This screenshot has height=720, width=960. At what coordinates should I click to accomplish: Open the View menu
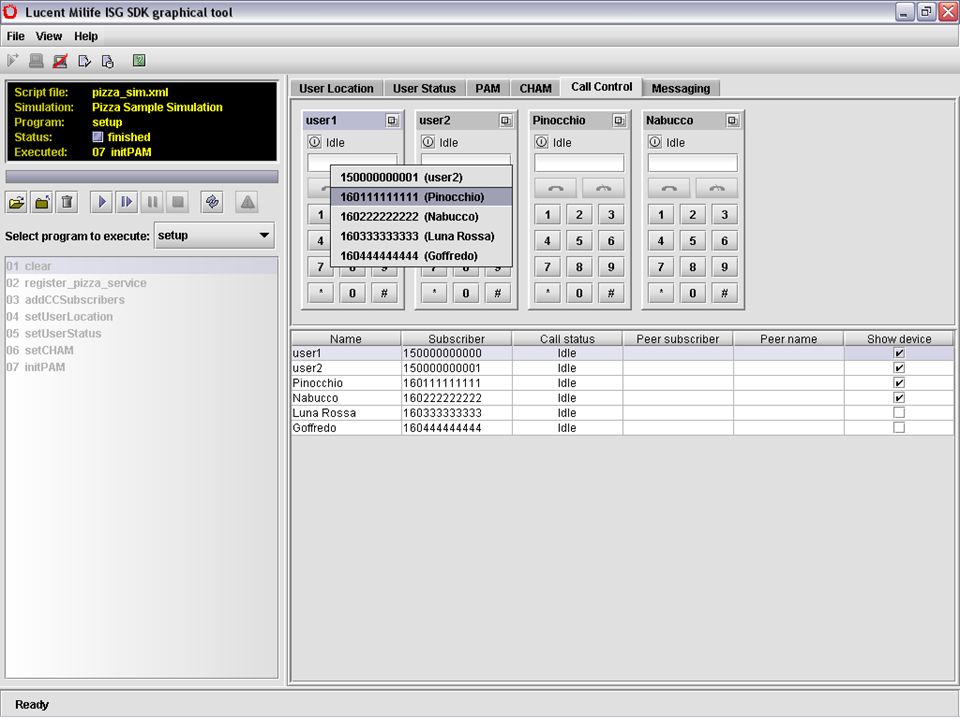pos(48,36)
